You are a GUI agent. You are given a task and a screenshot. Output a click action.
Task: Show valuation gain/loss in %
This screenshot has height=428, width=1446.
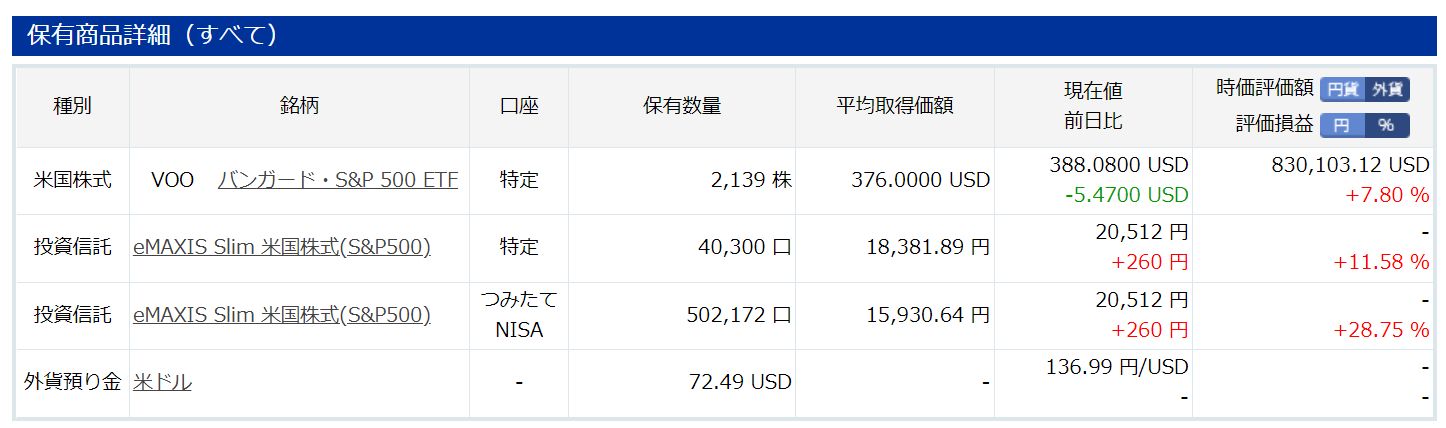click(x=1386, y=125)
